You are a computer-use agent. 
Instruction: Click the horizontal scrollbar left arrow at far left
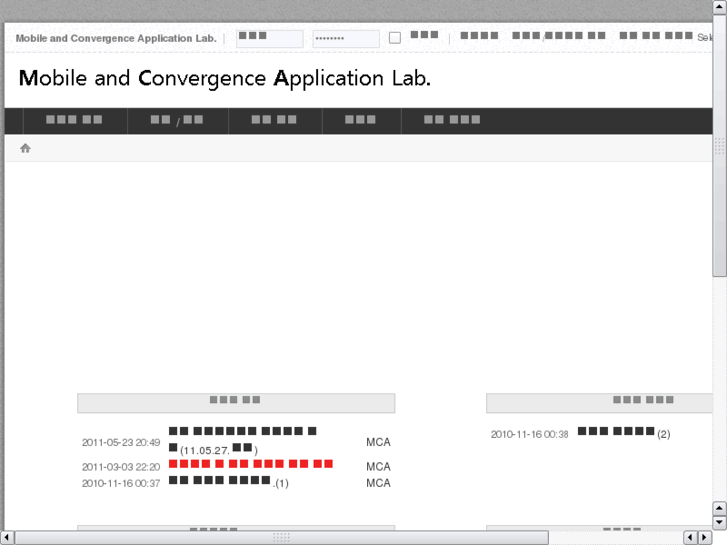pos(6,537)
